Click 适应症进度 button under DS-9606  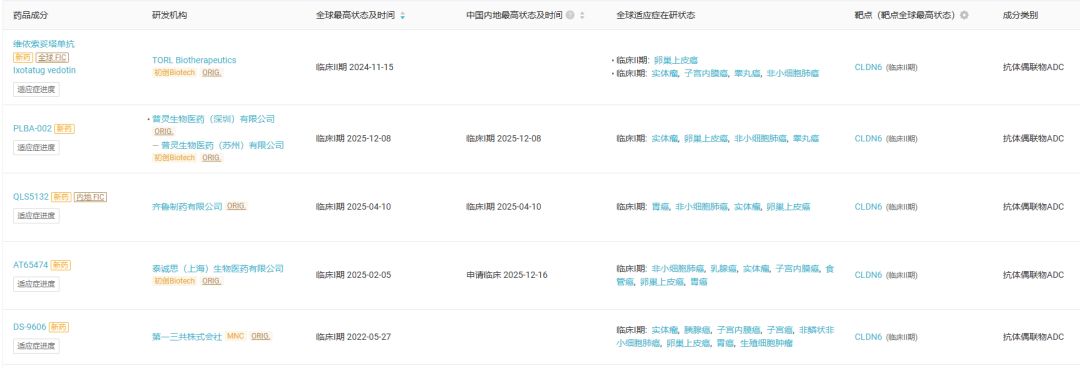36,345
